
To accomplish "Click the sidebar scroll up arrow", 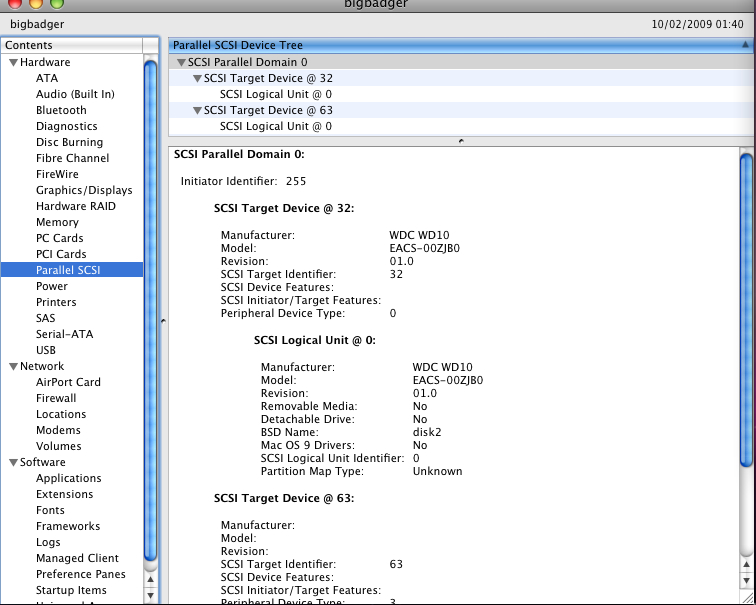I will pos(150,579).
